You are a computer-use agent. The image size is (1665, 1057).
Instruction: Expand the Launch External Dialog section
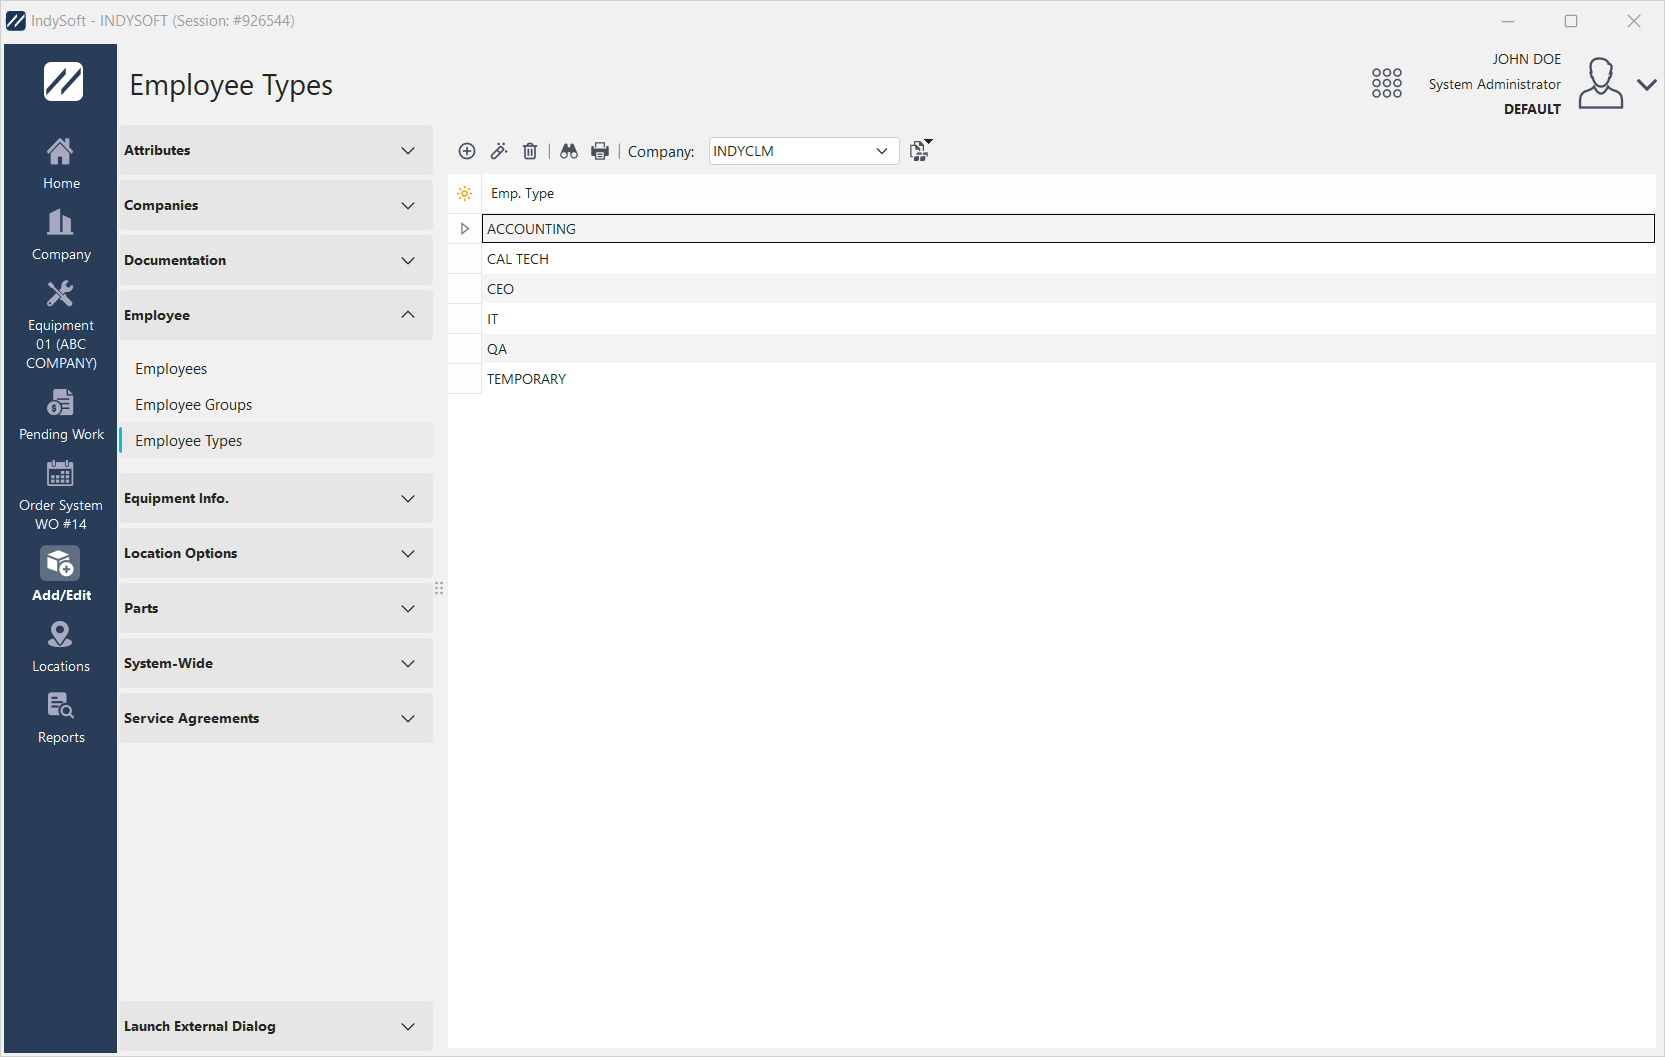pyautogui.click(x=276, y=1026)
